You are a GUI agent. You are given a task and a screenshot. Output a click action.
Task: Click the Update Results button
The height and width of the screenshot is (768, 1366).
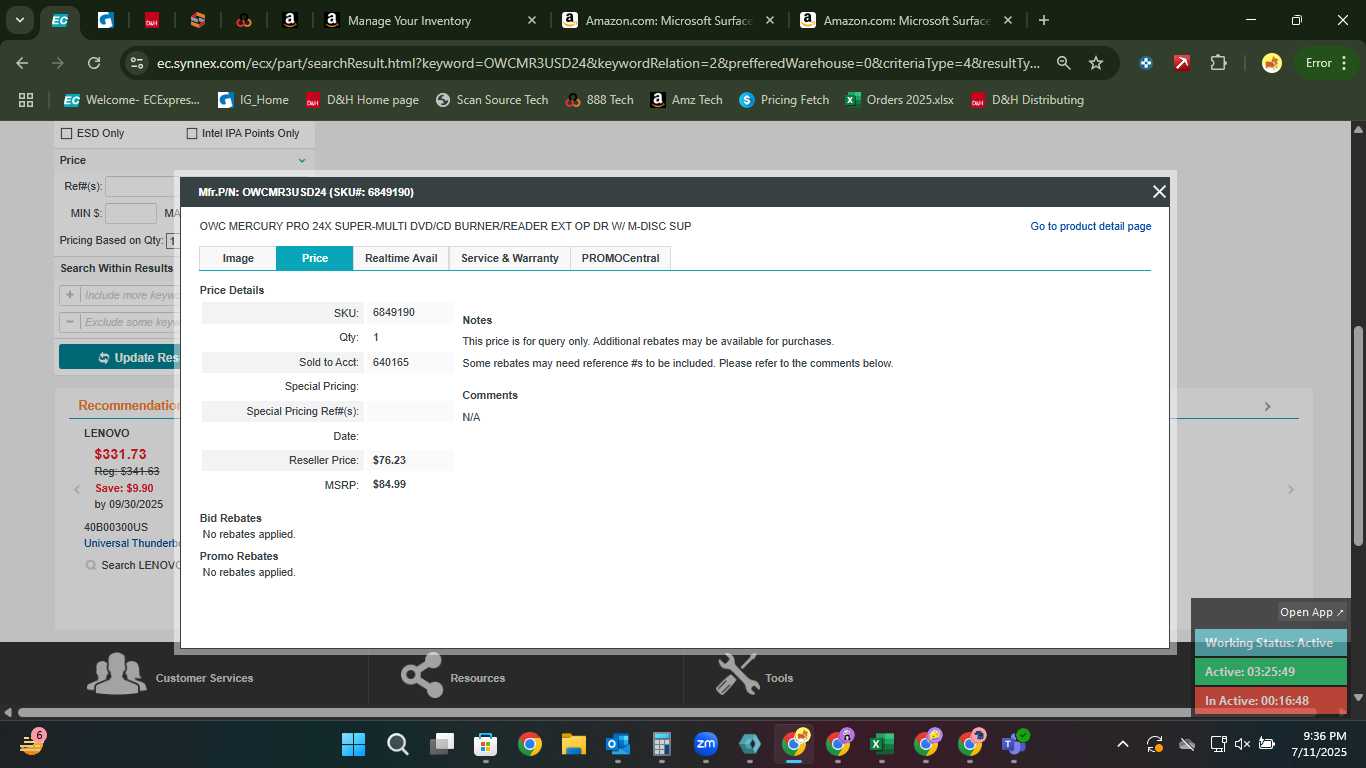click(x=120, y=357)
